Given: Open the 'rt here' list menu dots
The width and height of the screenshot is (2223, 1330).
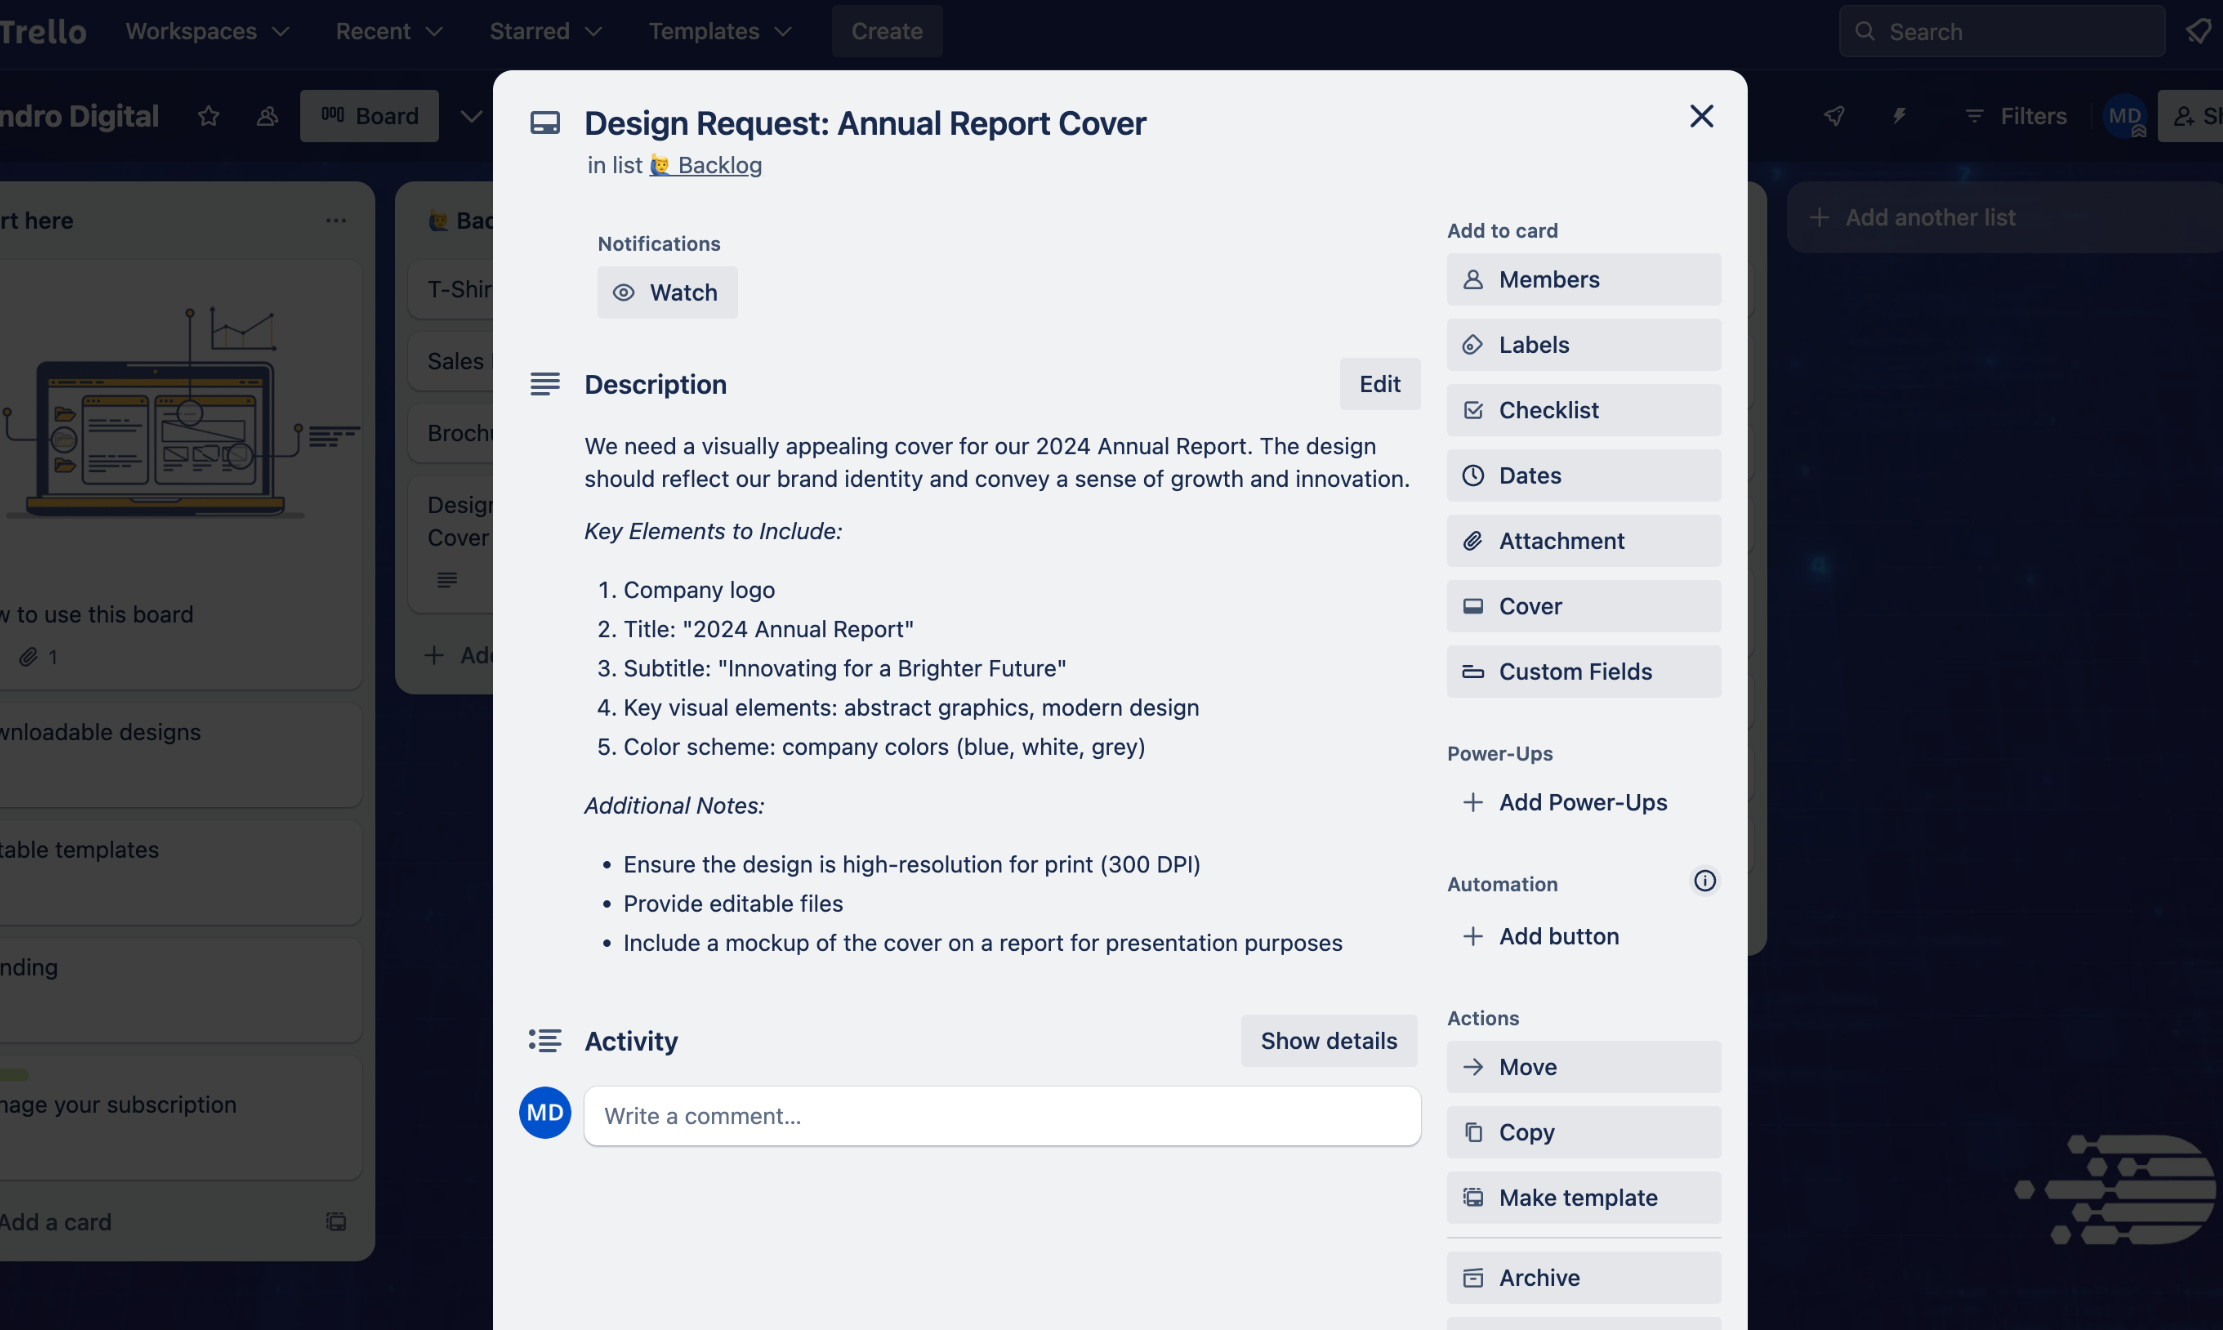Looking at the screenshot, I should pos(336,220).
